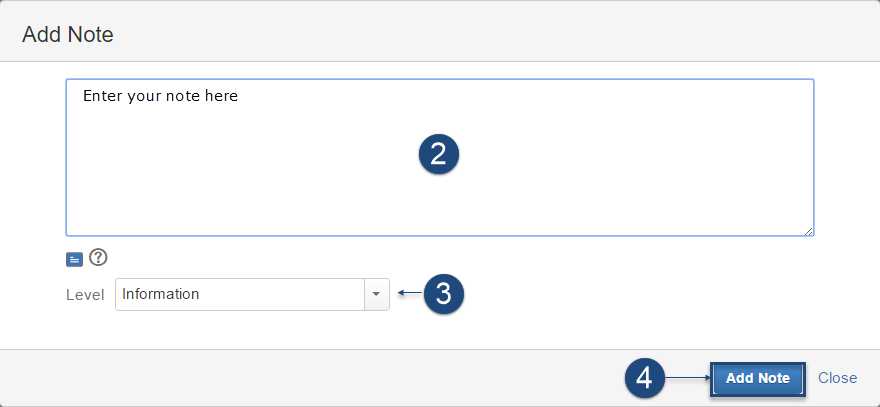The height and width of the screenshot is (407, 880).
Task: Click the numbered callout 4 badge
Action: click(x=645, y=378)
